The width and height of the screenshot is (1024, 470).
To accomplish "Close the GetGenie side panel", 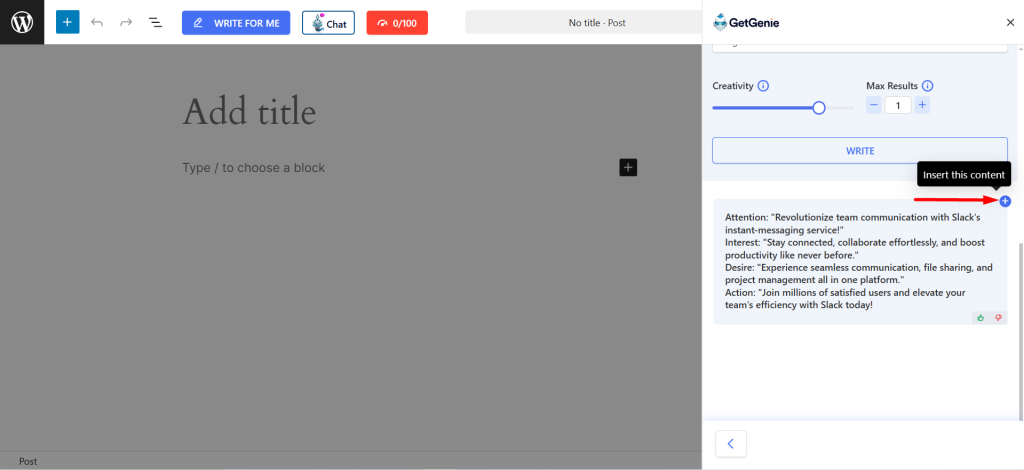I will [x=1010, y=22].
